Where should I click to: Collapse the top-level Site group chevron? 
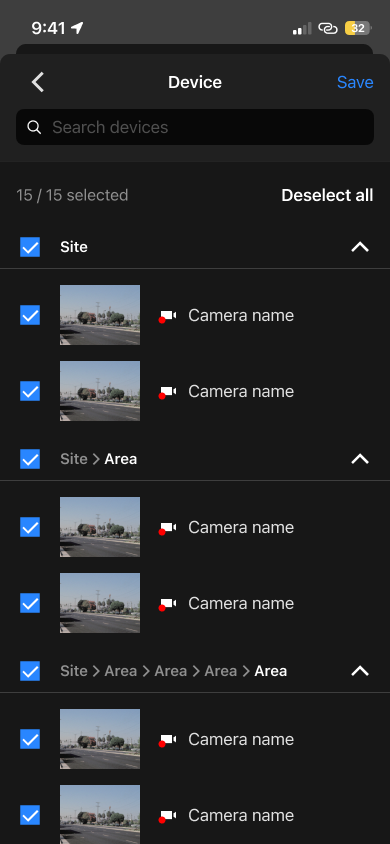pos(360,247)
